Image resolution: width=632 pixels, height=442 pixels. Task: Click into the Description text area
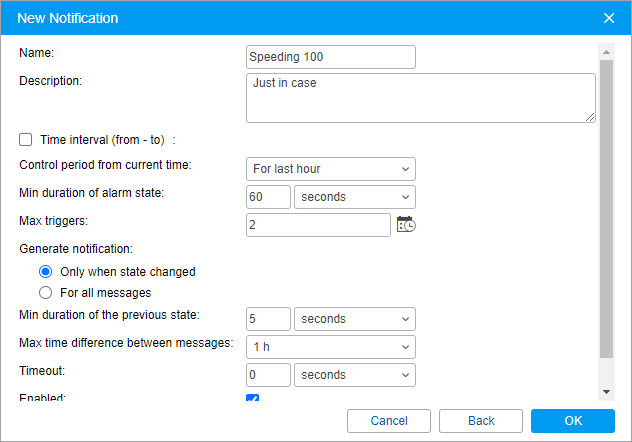pyautogui.click(x=420, y=98)
